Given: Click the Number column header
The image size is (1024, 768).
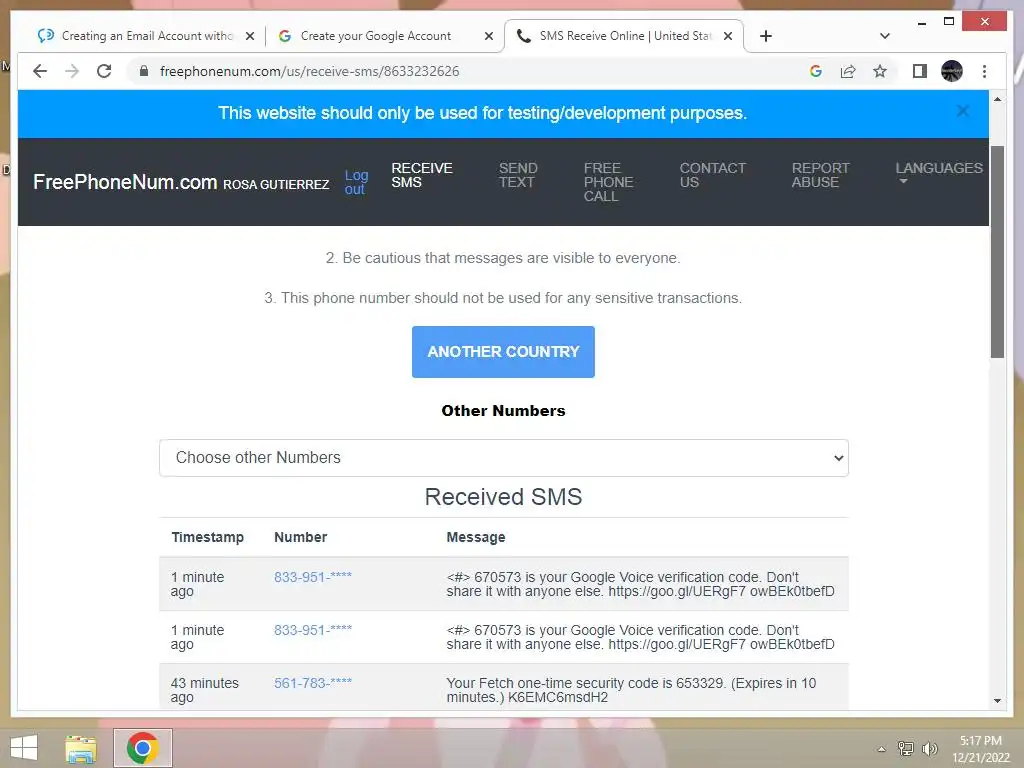Looking at the screenshot, I should pos(300,537).
